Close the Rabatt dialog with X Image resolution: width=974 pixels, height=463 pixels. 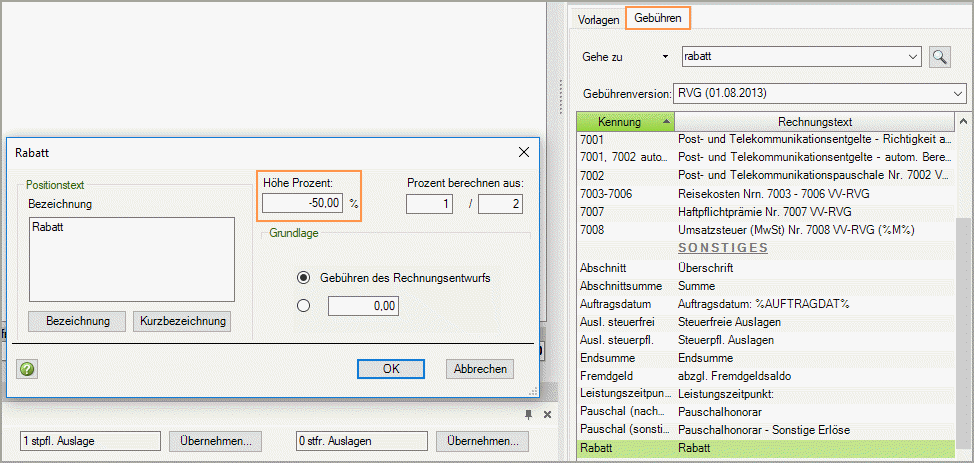523,152
